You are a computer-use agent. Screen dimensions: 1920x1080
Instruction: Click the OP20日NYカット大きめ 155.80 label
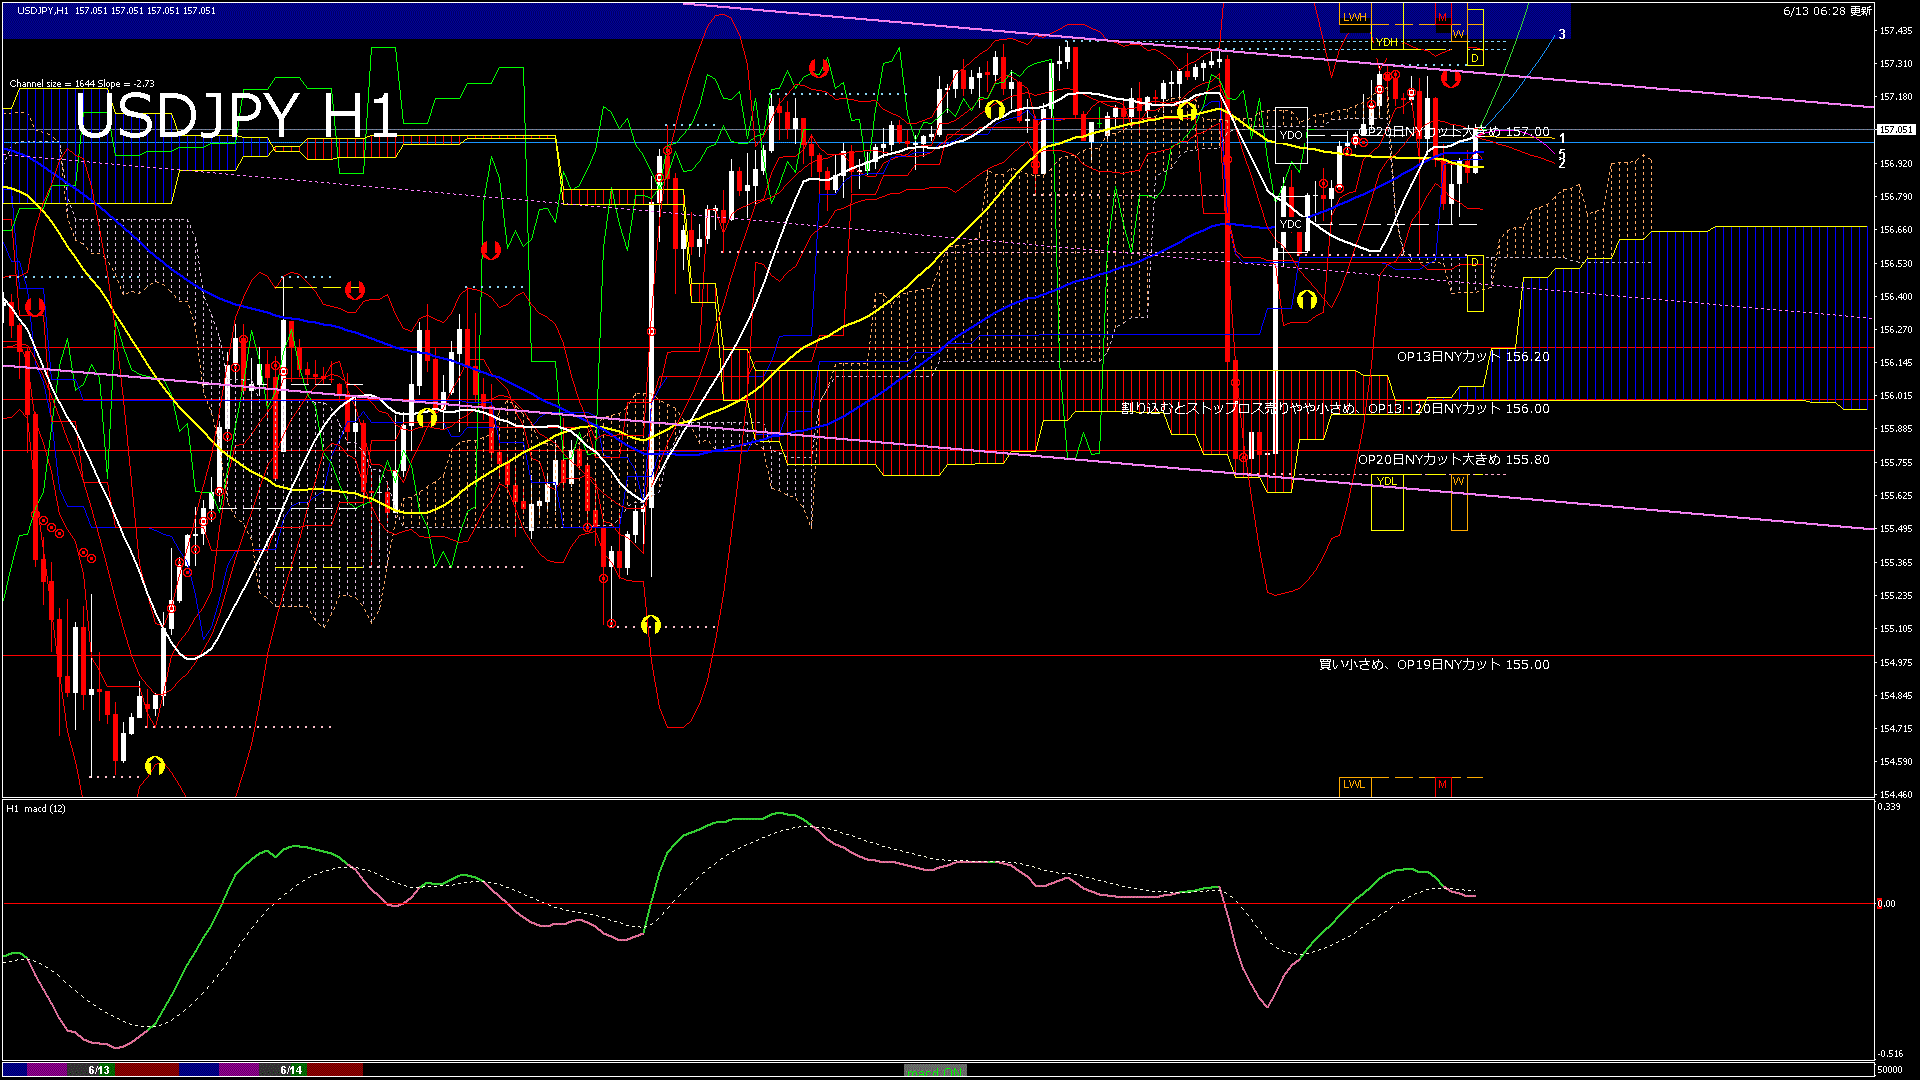click(x=1453, y=459)
